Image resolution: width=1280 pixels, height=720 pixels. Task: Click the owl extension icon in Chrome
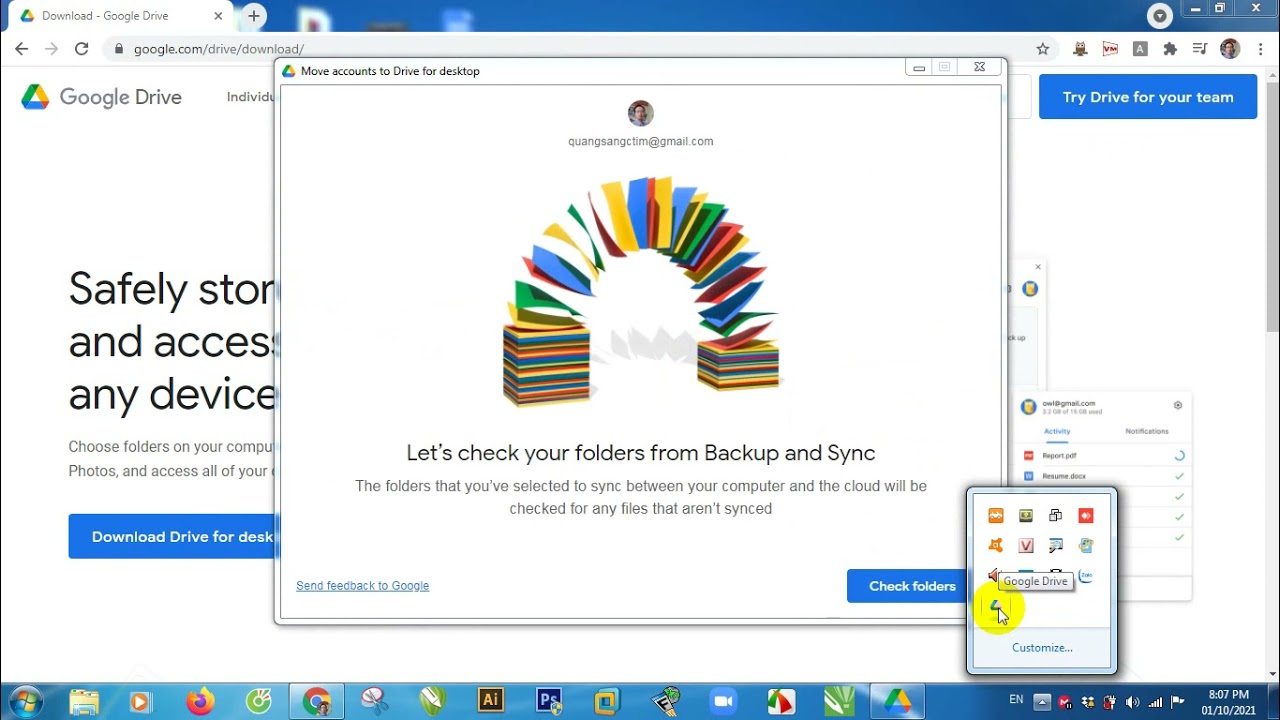[x=1080, y=49]
